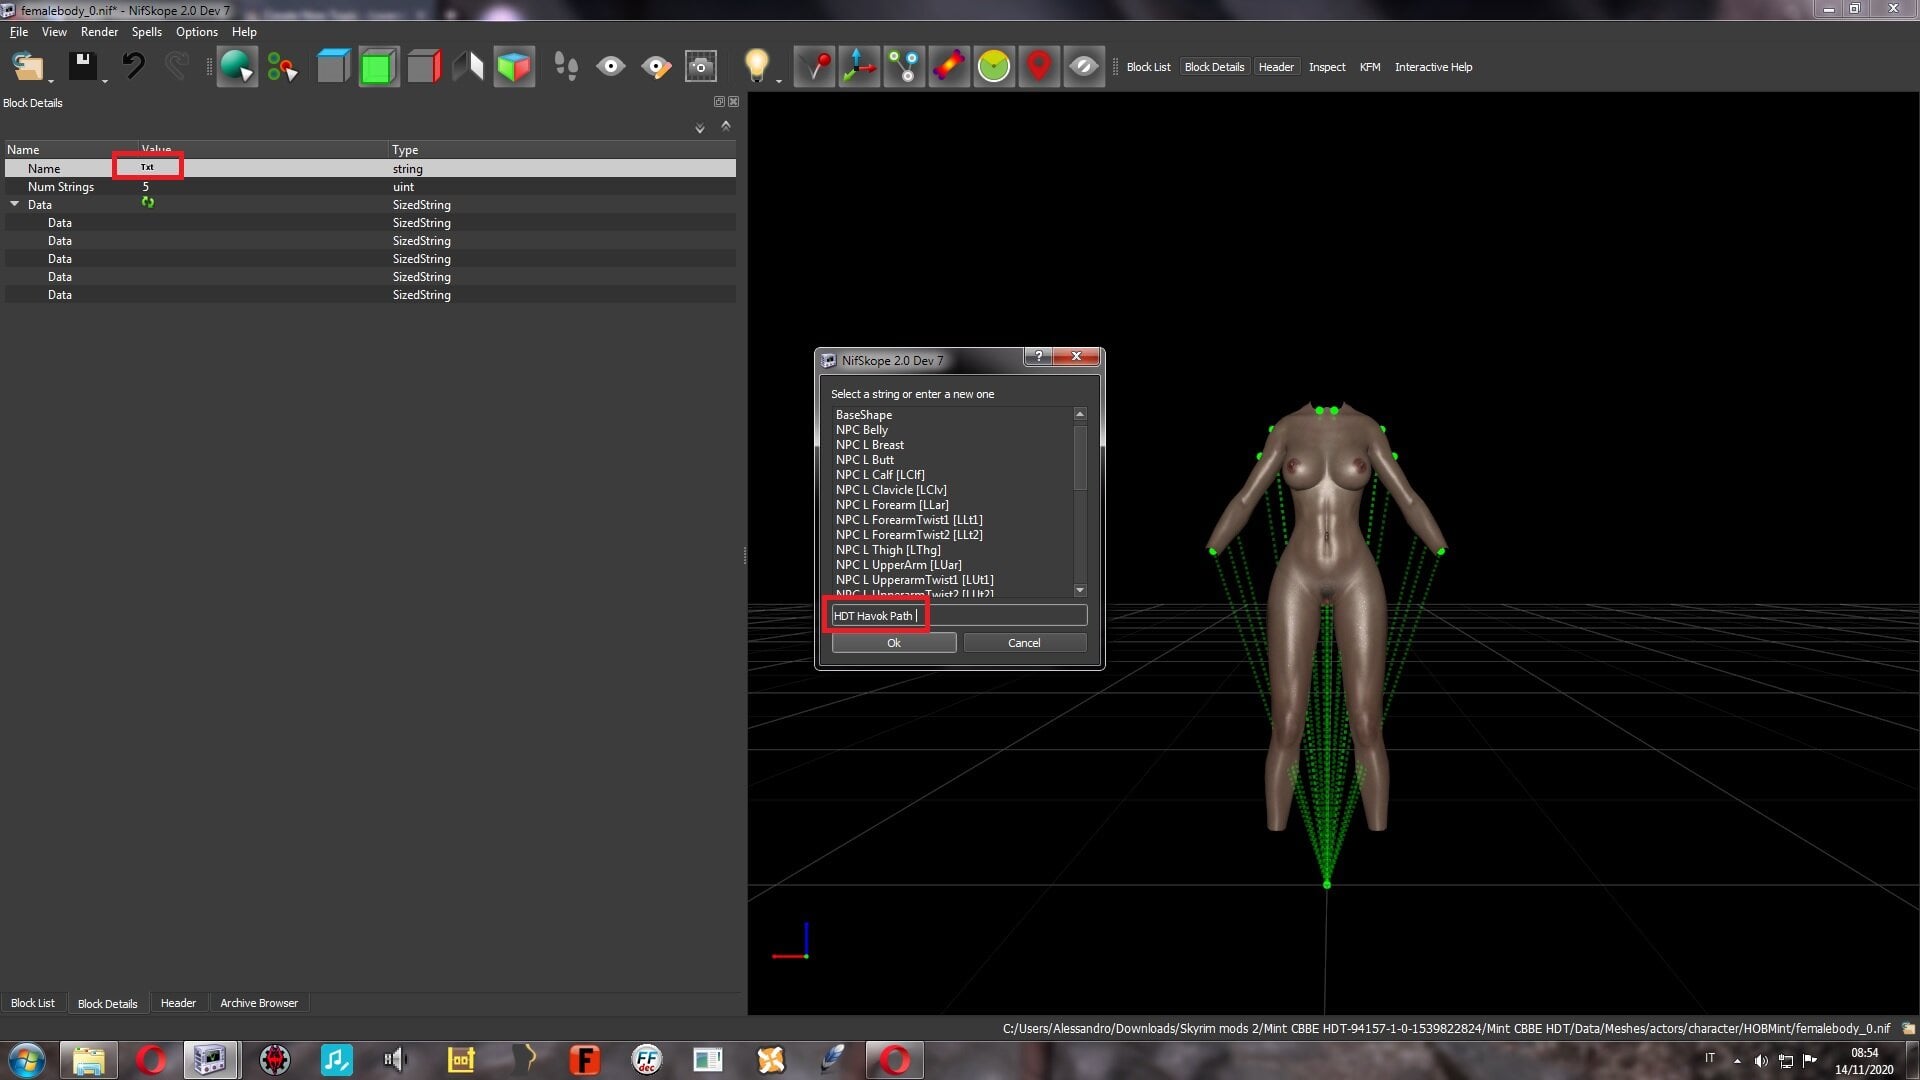Toggle Header dock in toolbar
Viewport: 1920px width, 1080px height.
pyautogui.click(x=1276, y=67)
